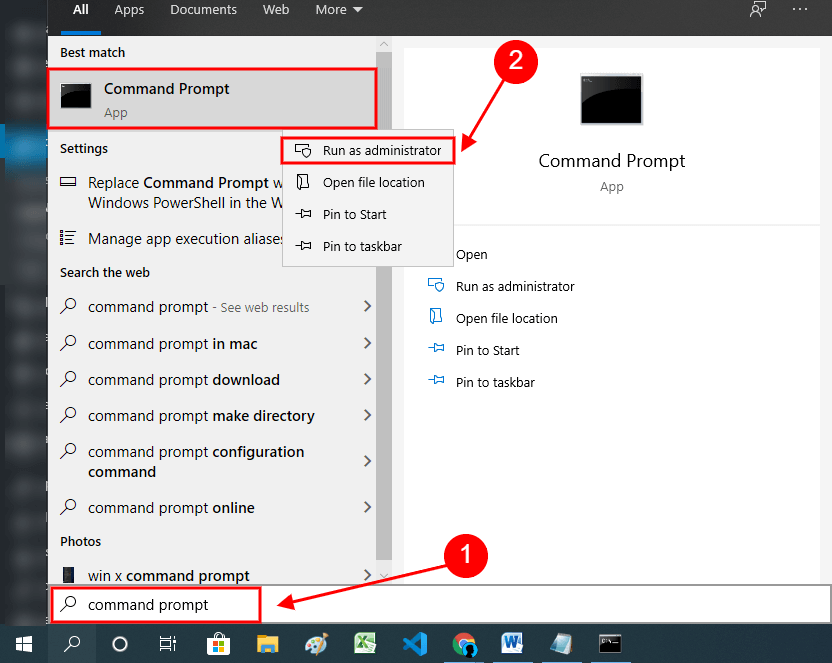This screenshot has width=832, height=663.
Task: Switch to Command Prompt taskbar icon
Action: [x=610, y=644]
